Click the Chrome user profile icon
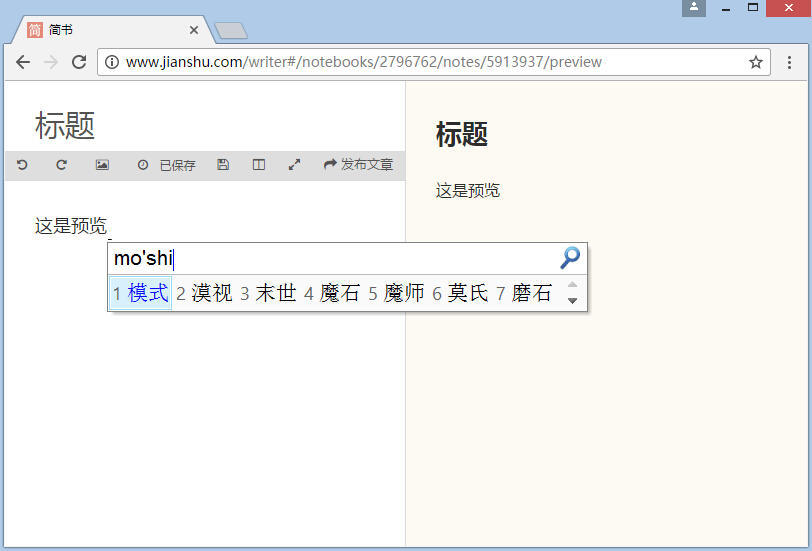The height and width of the screenshot is (551, 812). click(694, 8)
